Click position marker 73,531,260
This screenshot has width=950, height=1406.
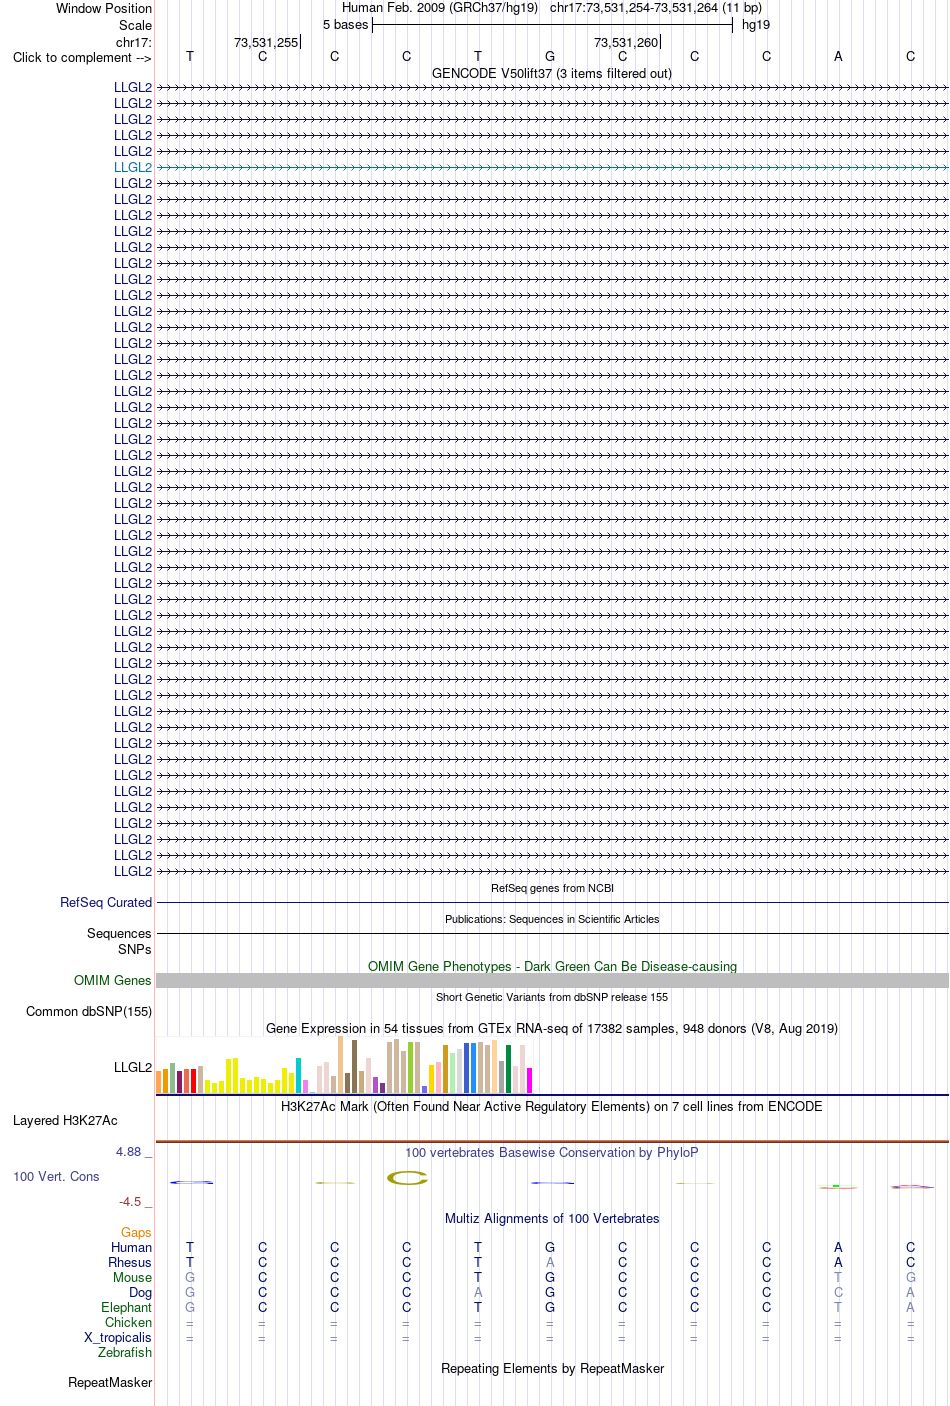tap(626, 42)
